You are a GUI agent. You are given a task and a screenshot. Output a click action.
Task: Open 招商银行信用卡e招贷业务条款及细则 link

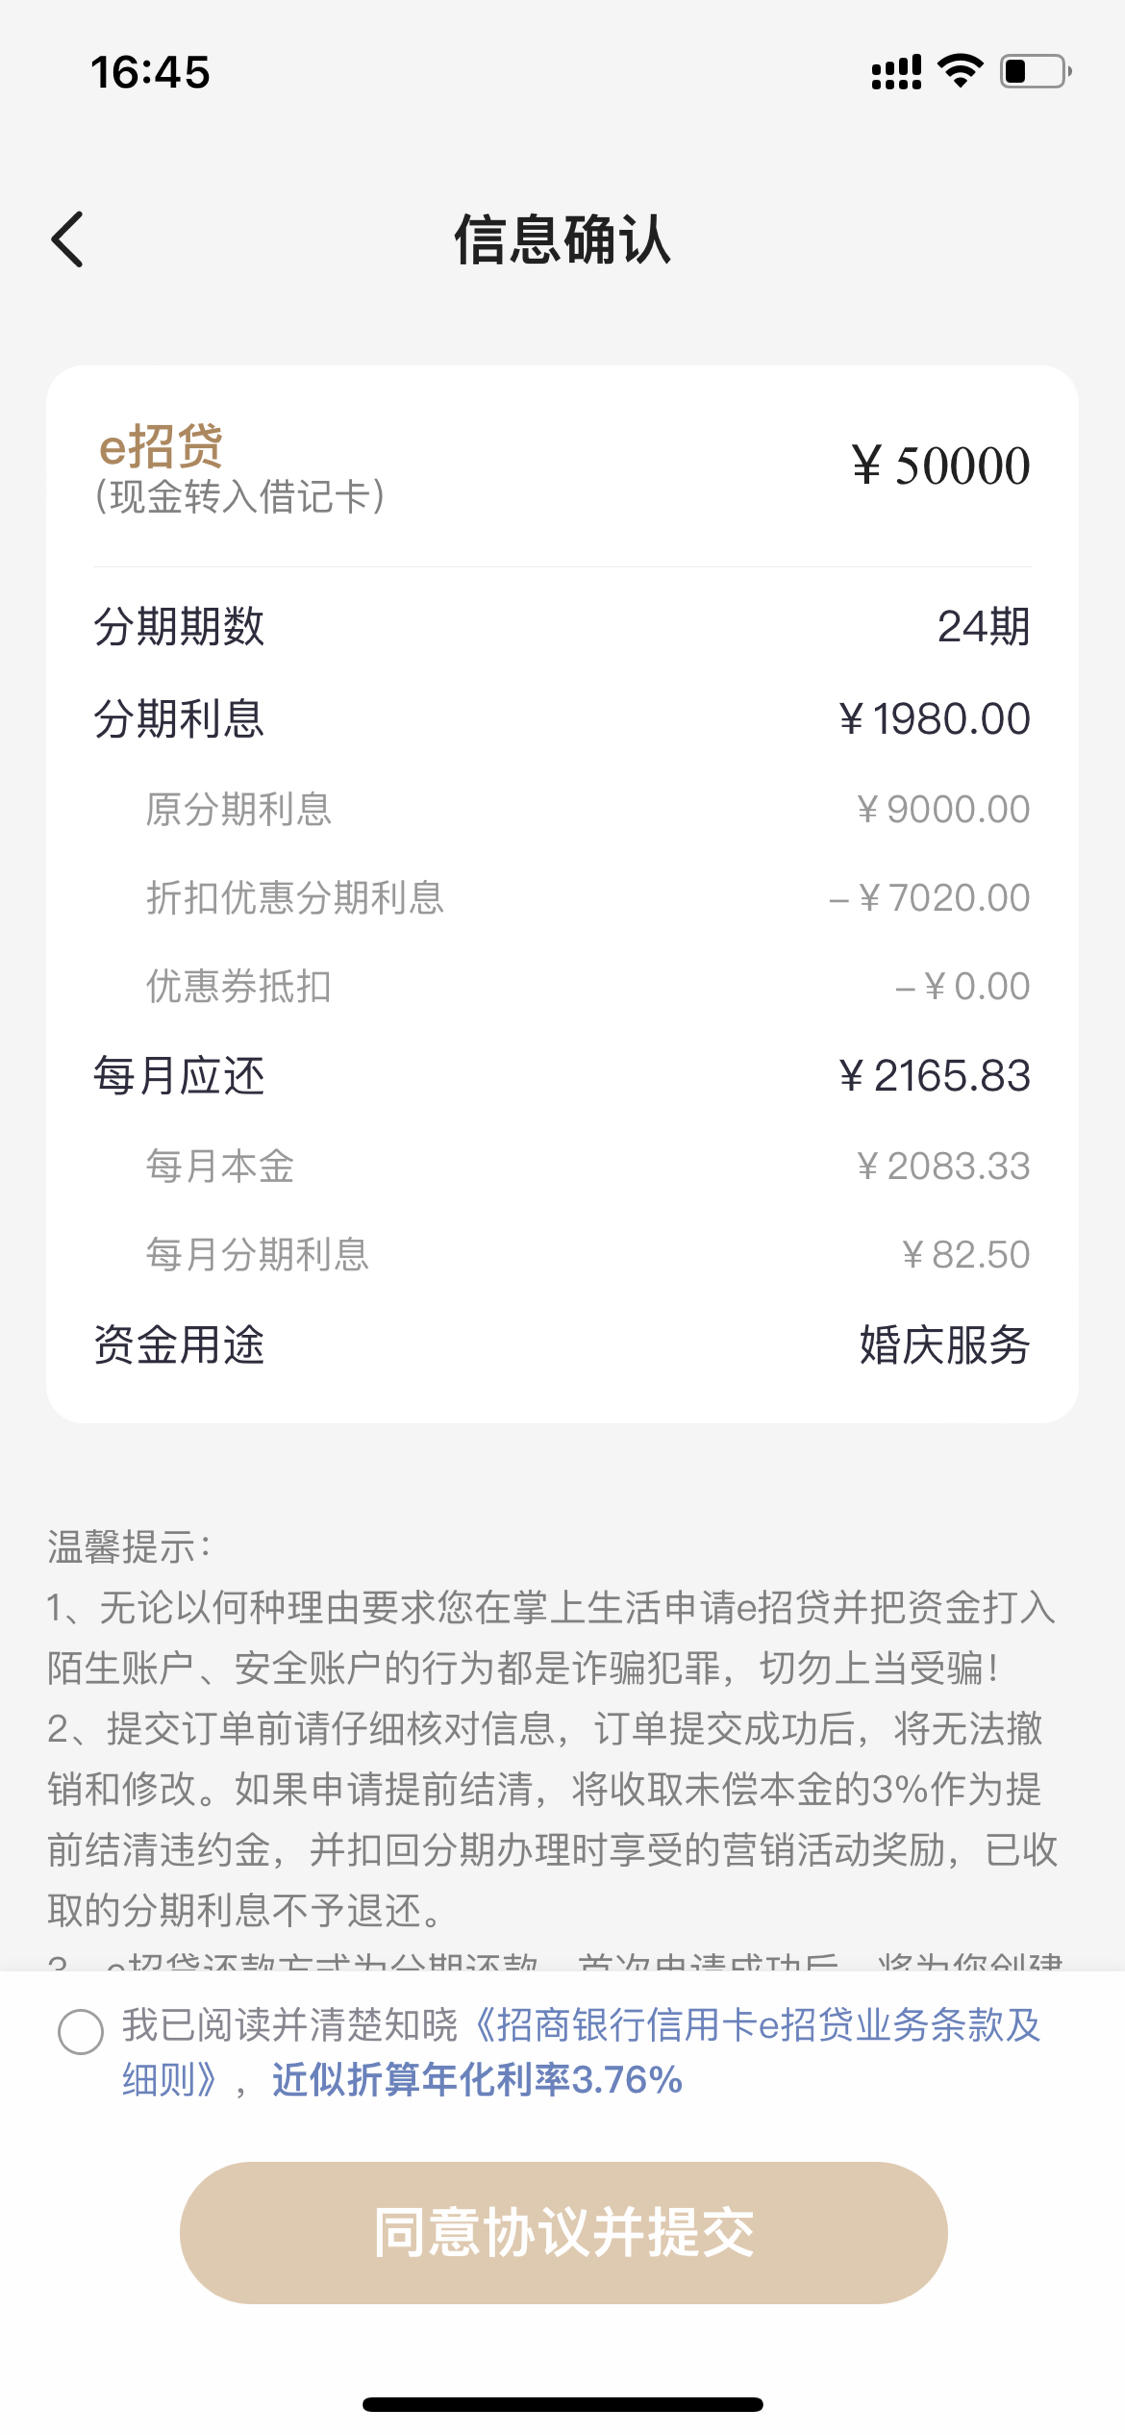(x=581, y=2052)
